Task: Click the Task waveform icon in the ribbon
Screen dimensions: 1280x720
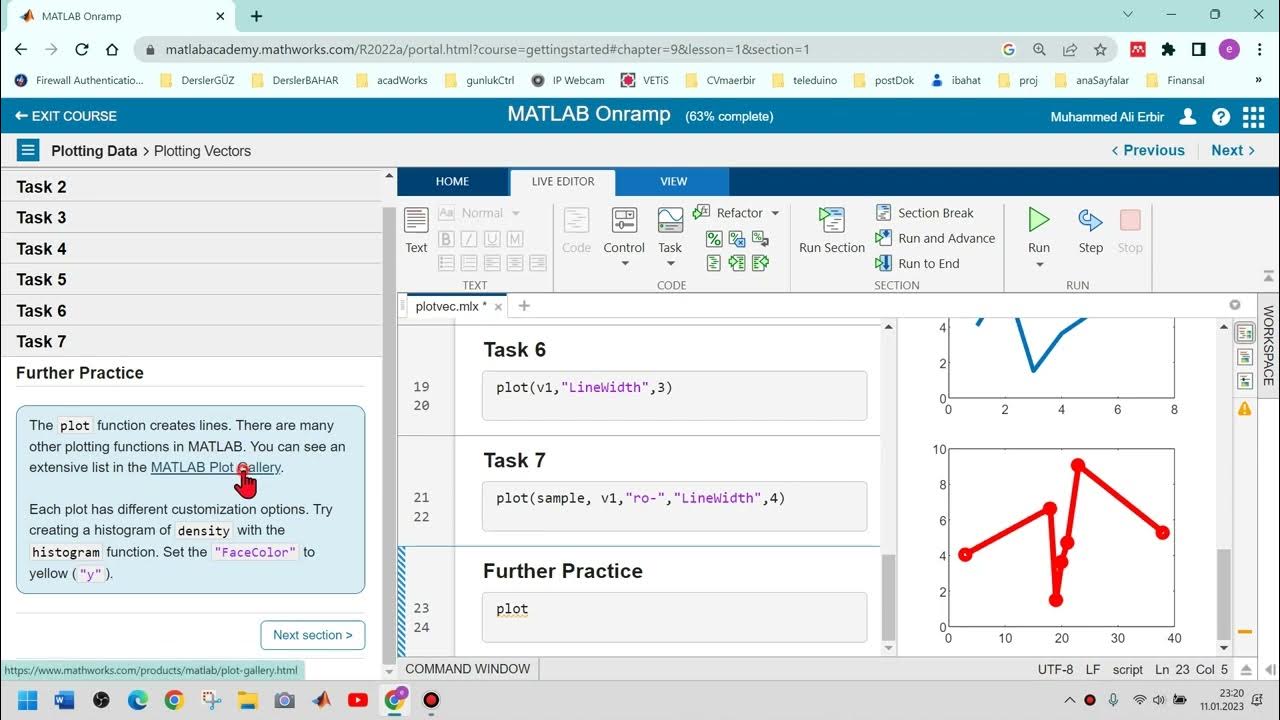Action: coord(670,220)
